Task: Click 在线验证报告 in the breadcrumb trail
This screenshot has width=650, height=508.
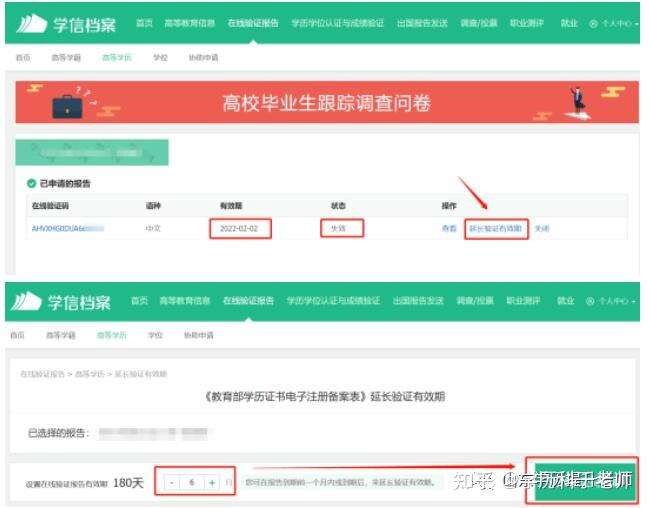Action: coord(42,374)
